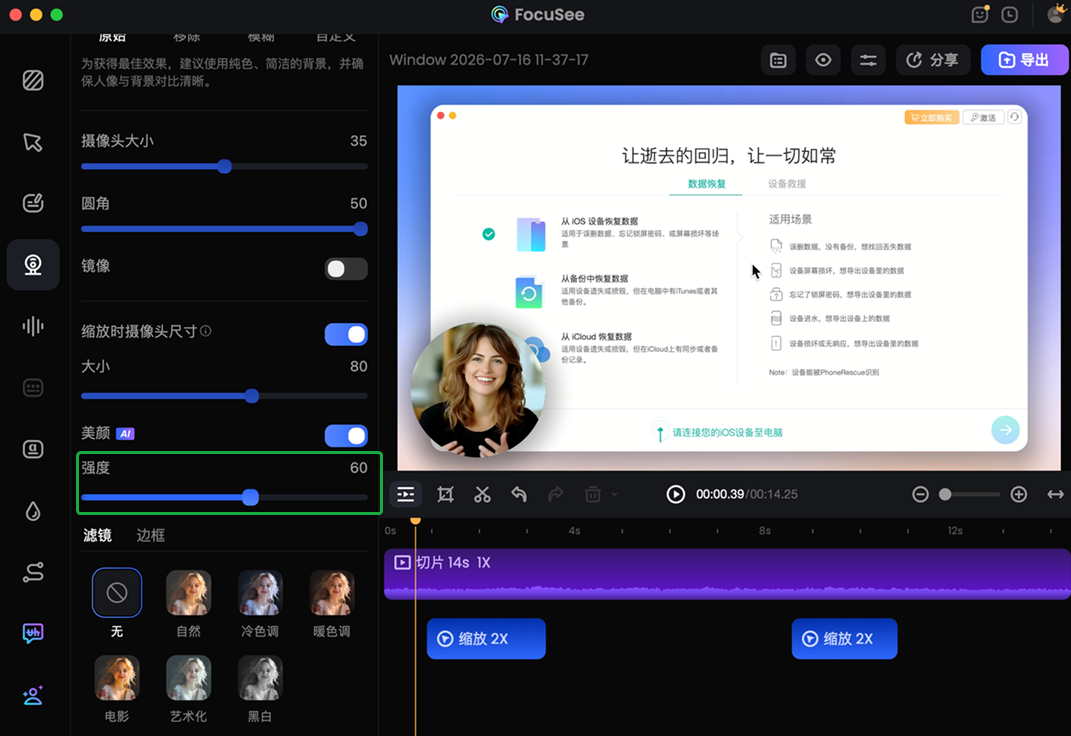
Task: Switch to the 边框 tab
Action: pos(150,535)
